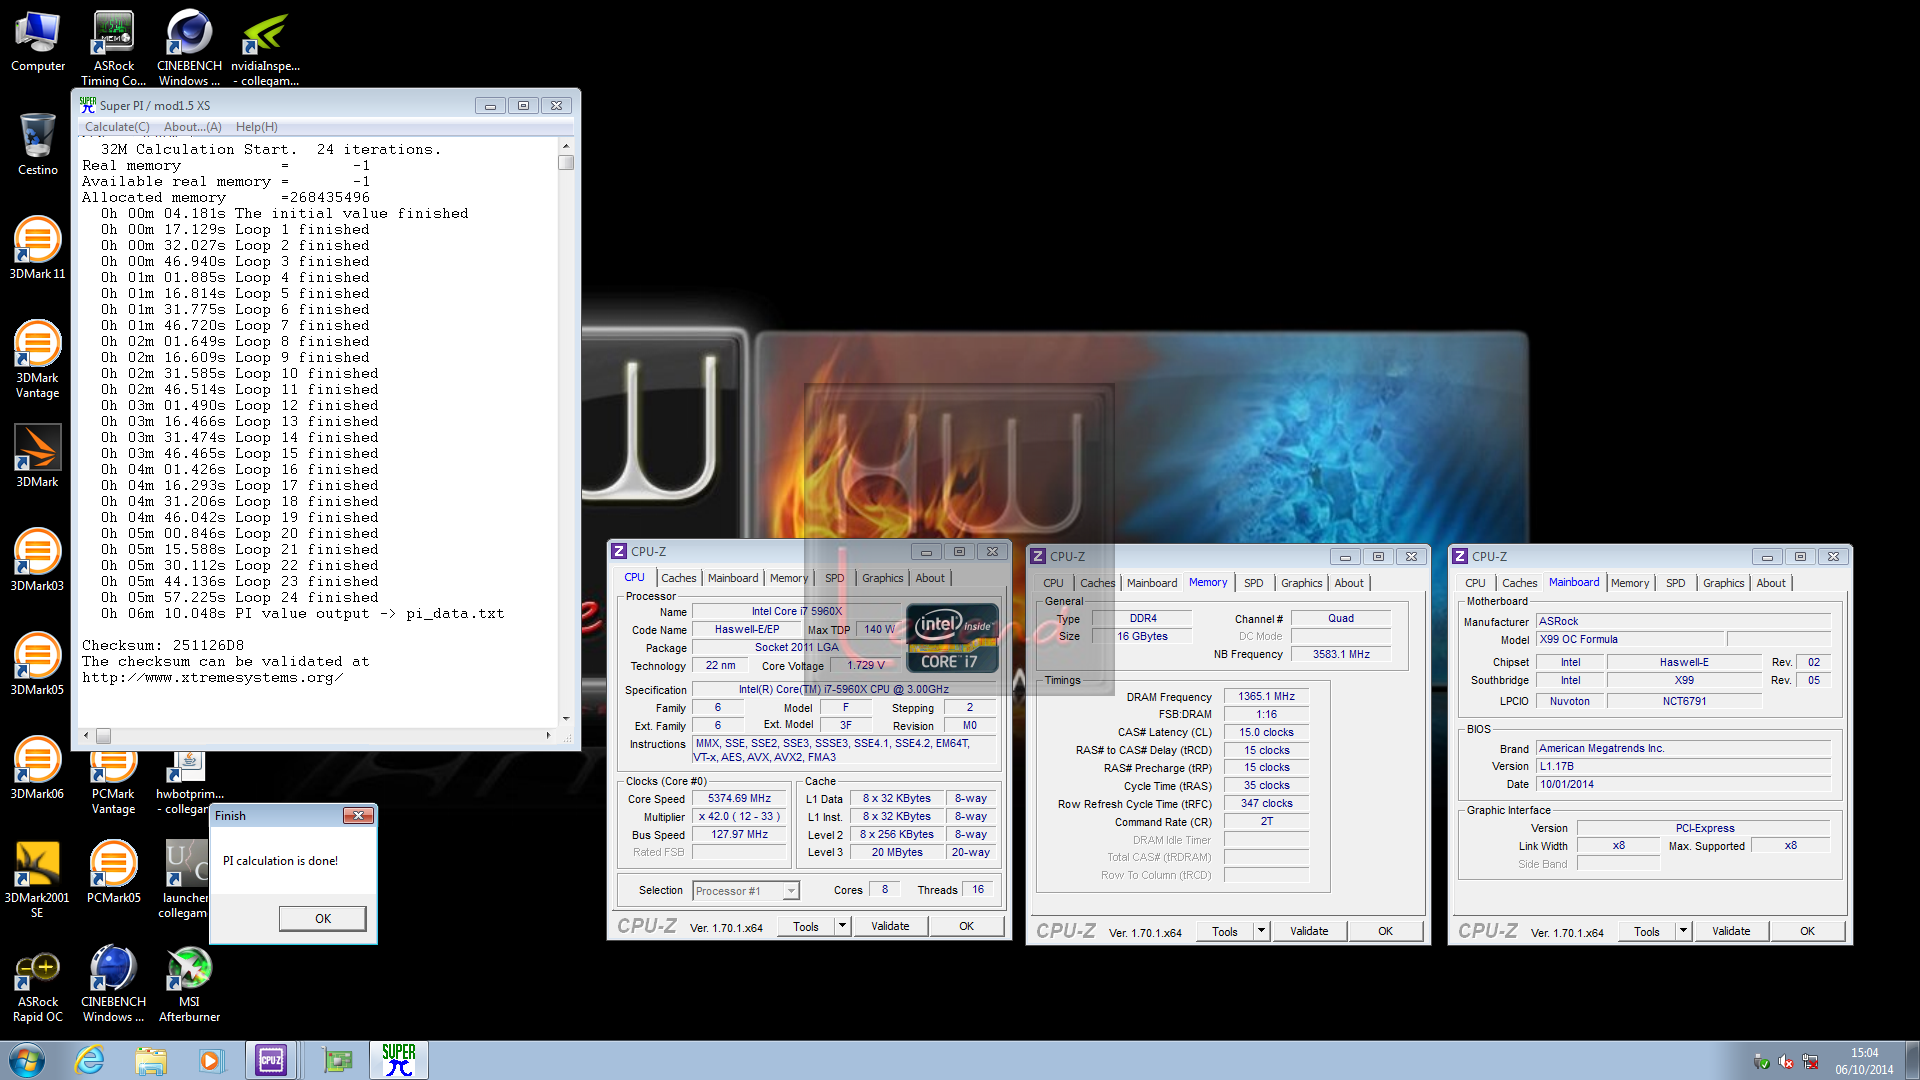Open CPU tab in Memory CPU-Z window

tap(1053, 583)
